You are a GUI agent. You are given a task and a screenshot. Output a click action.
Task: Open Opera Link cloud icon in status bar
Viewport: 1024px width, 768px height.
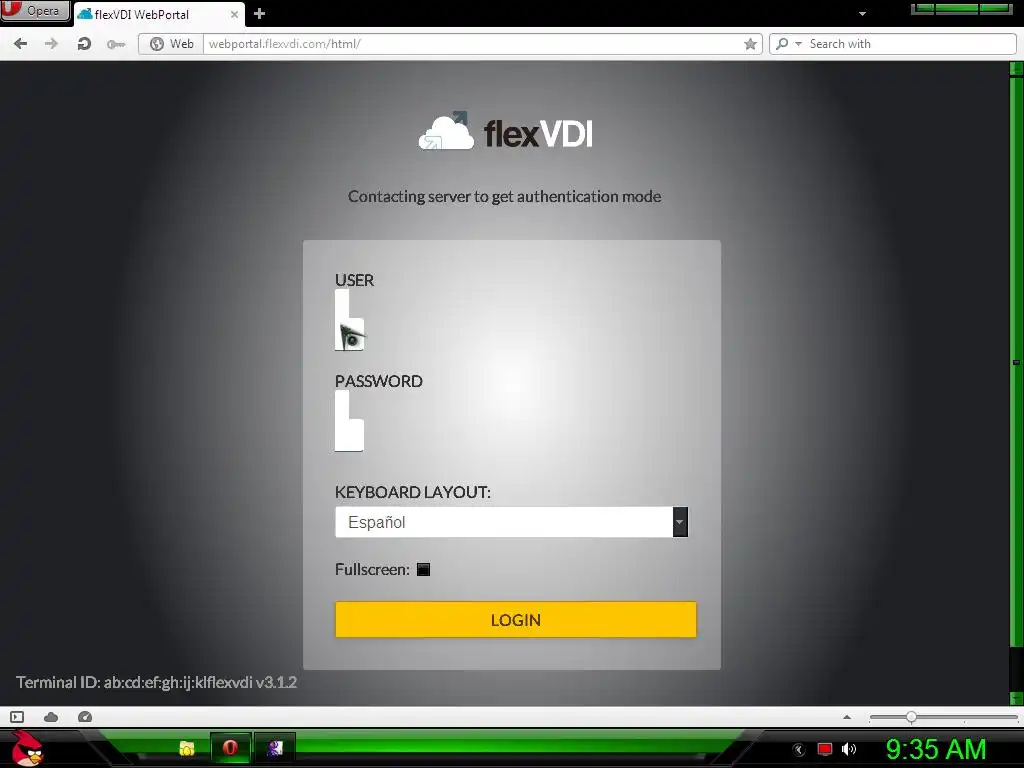point(51,717)
